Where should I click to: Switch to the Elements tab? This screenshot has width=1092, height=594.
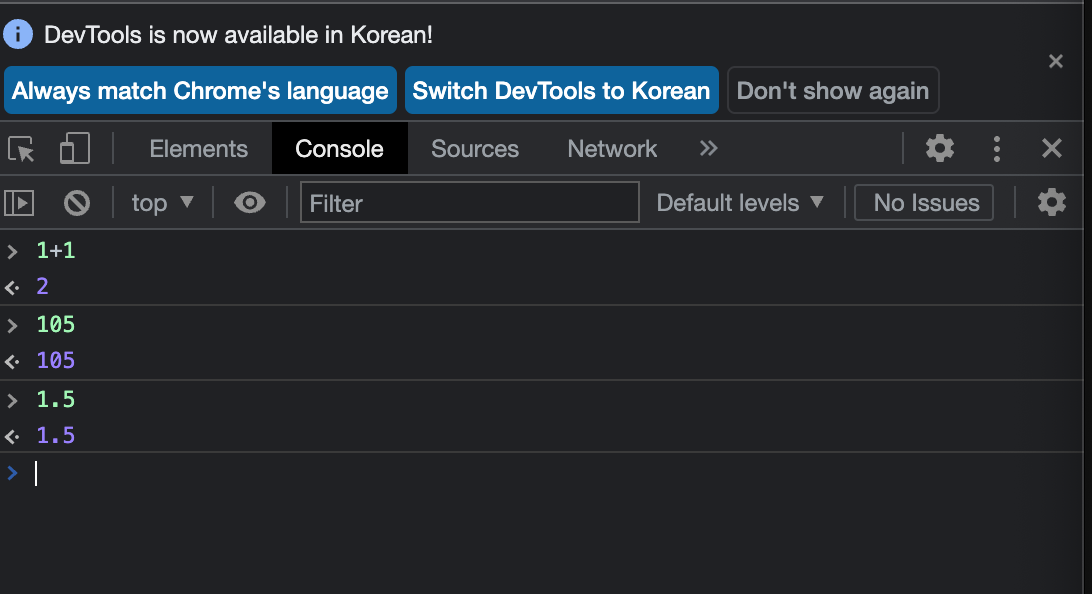(x=198, y=149)
